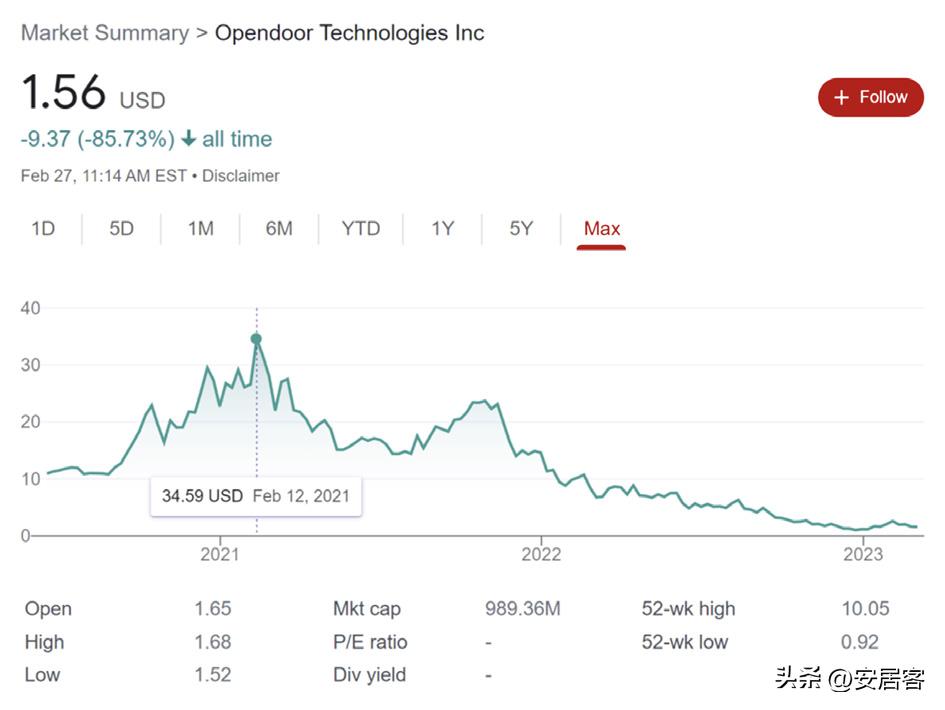Click the peak data point on chart
The height and width of the screenshot is (710, 945).
[x=256, y=339]
